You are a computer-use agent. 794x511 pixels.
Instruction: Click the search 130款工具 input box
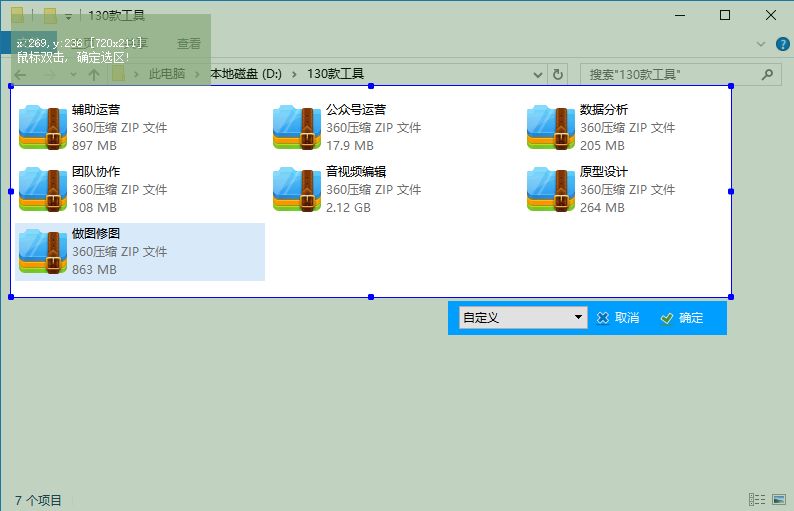click(x=668, y=74)
